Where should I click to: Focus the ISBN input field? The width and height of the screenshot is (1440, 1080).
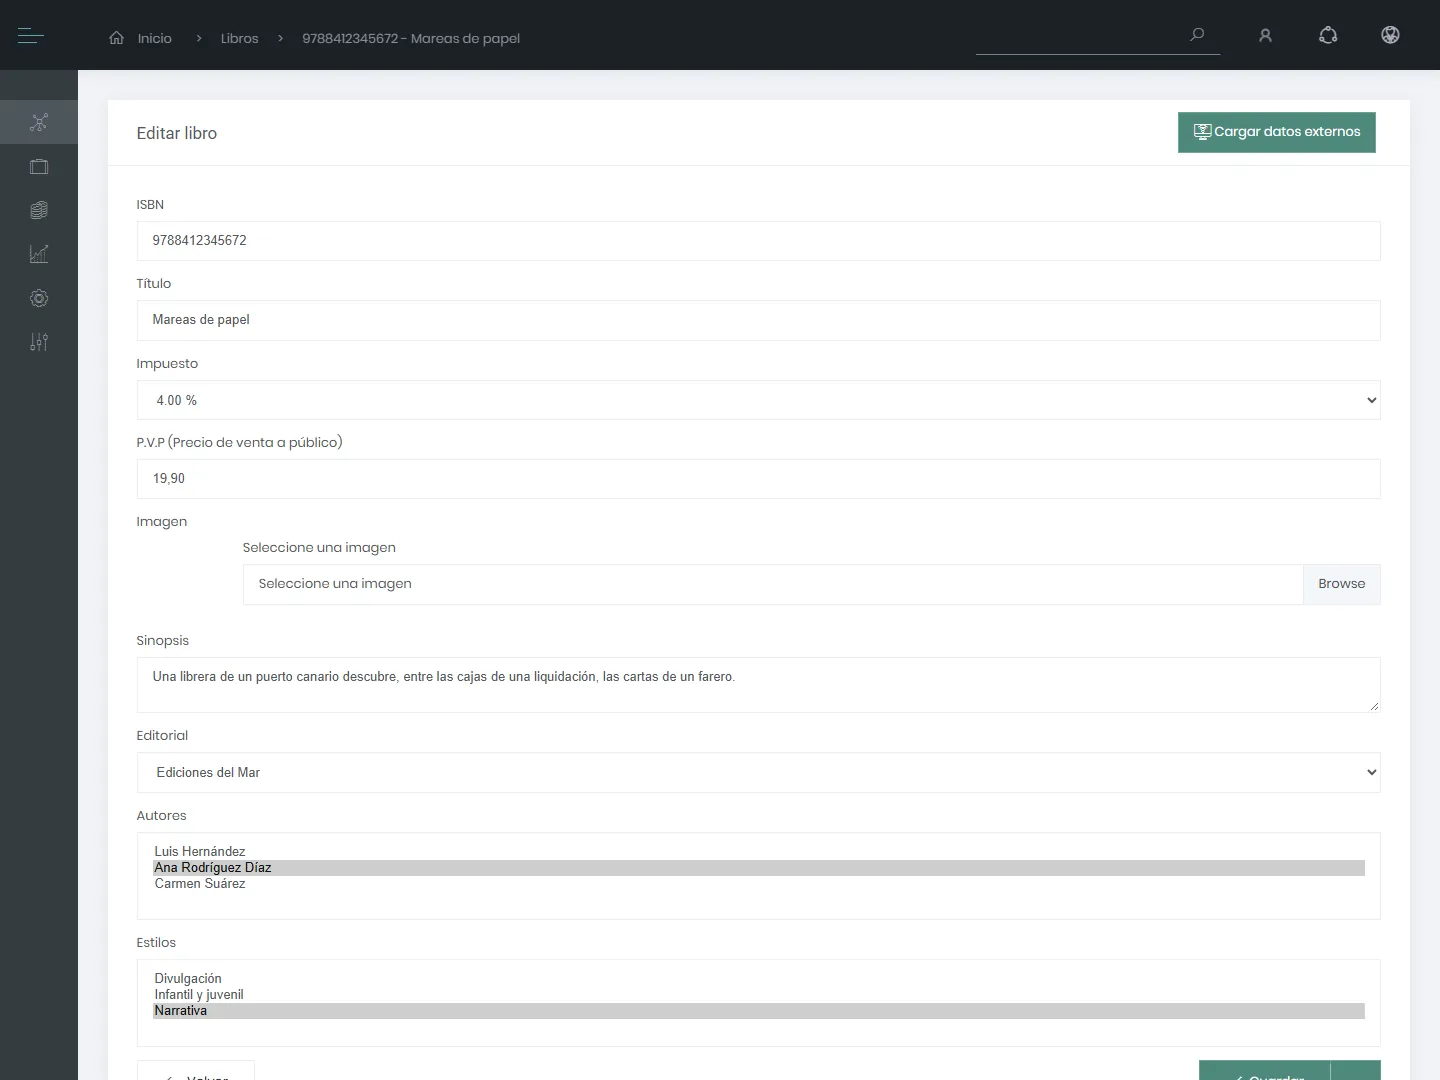point(758,241)
